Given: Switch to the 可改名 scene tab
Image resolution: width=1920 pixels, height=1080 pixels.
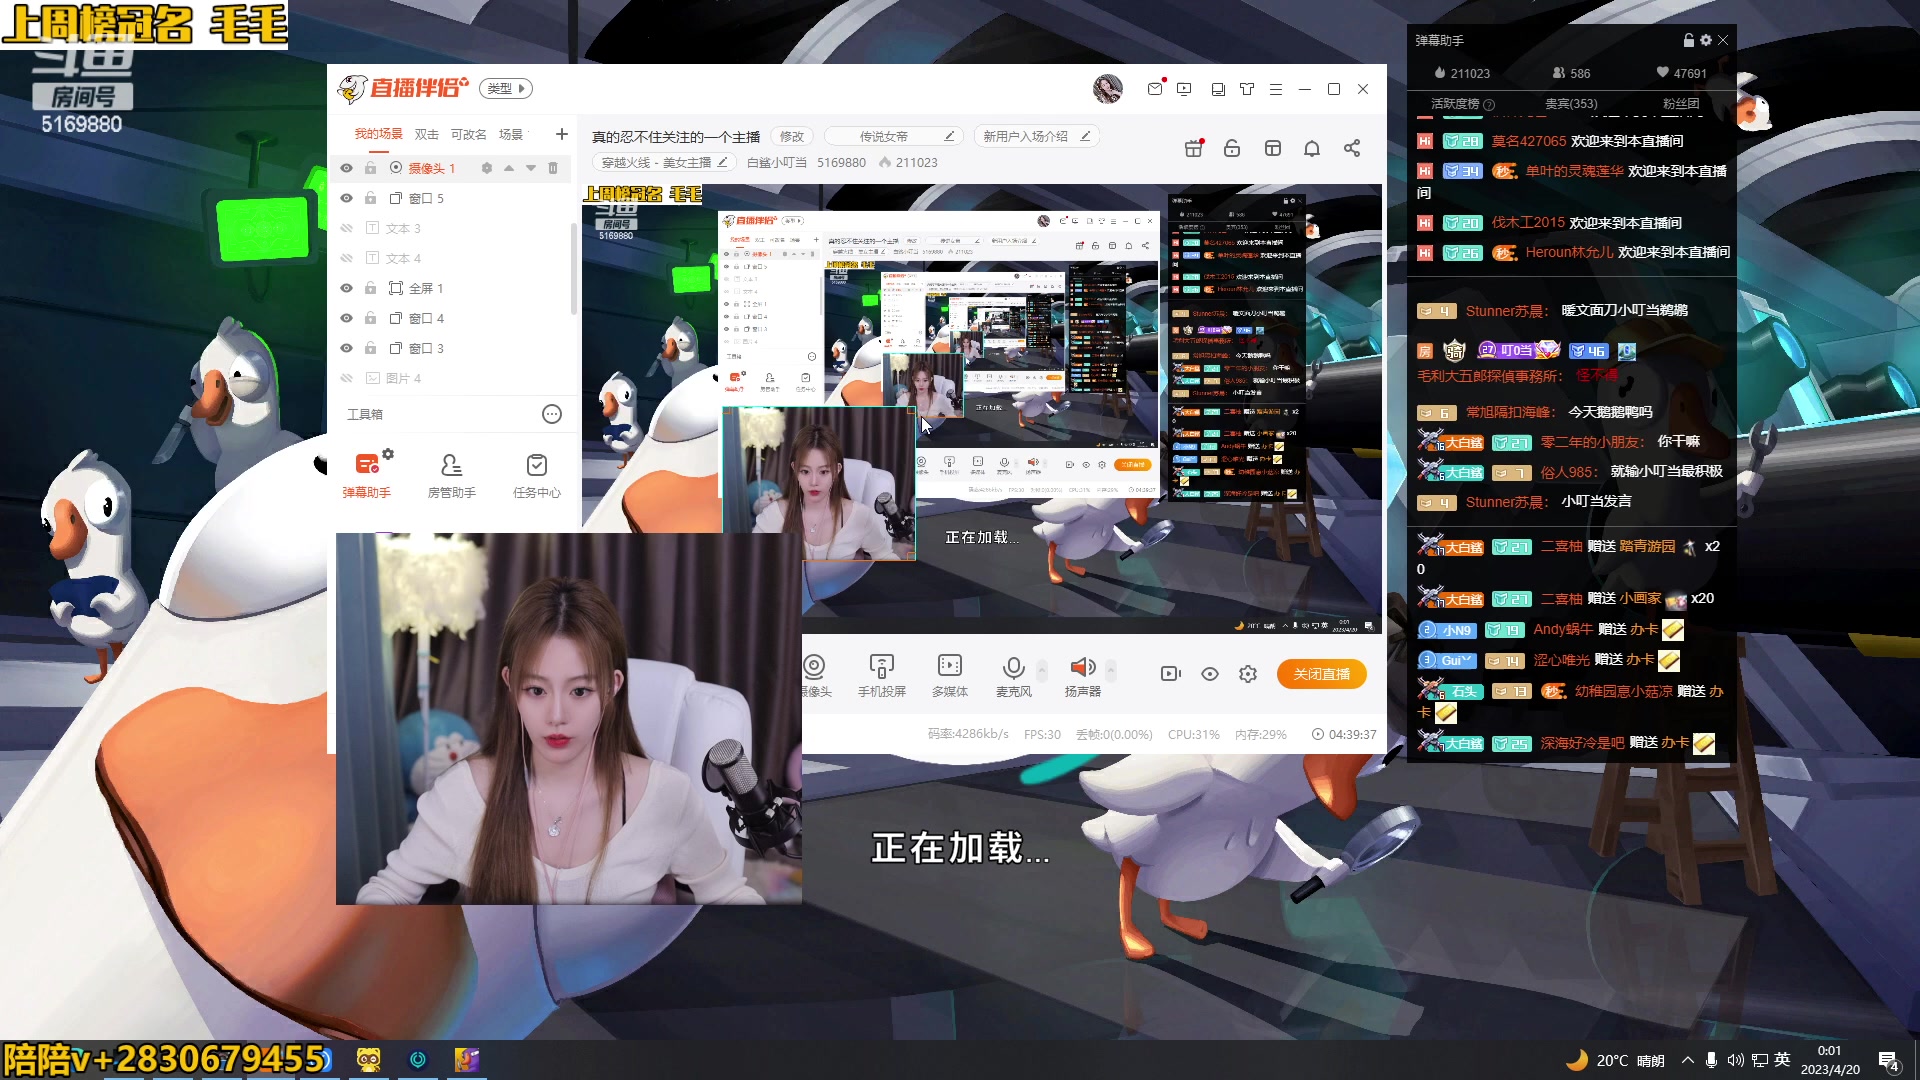Looking at the screenshot, I should (x=468, y=134).
